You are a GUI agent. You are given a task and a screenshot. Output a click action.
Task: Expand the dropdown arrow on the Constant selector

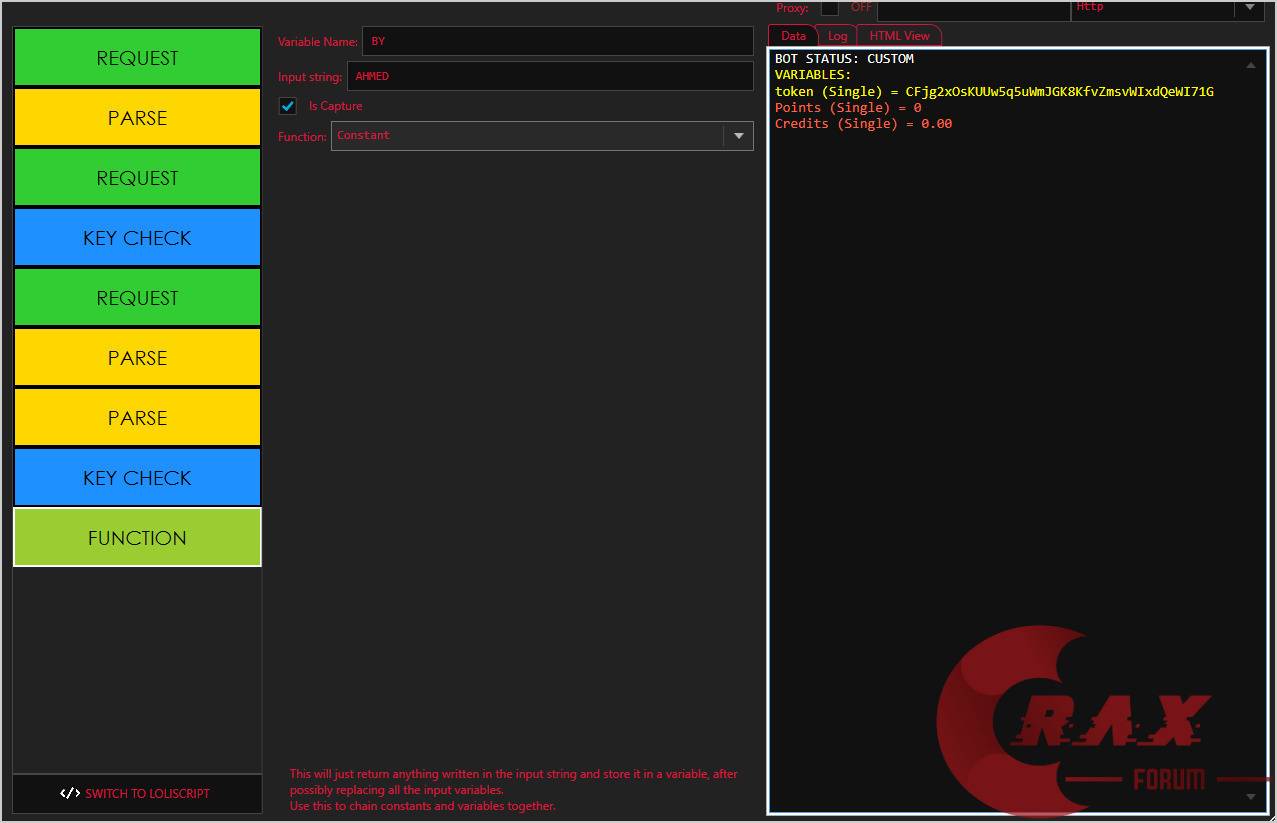point(739,136)
